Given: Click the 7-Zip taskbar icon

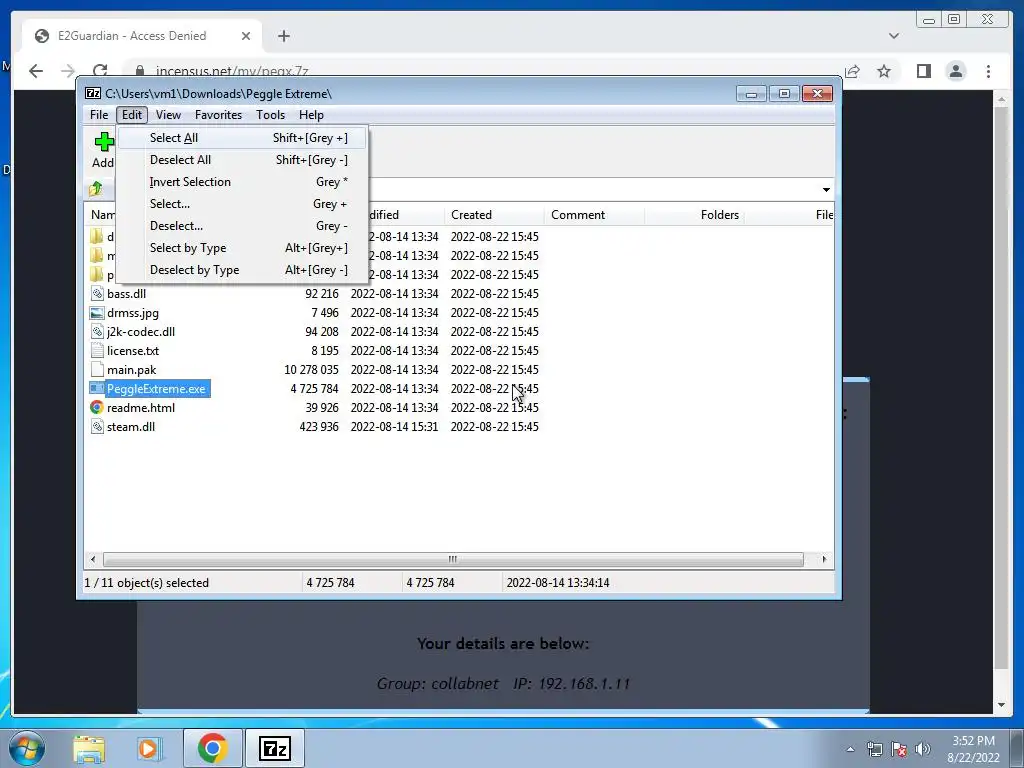Looking at the screenshot, I should 274,748.
